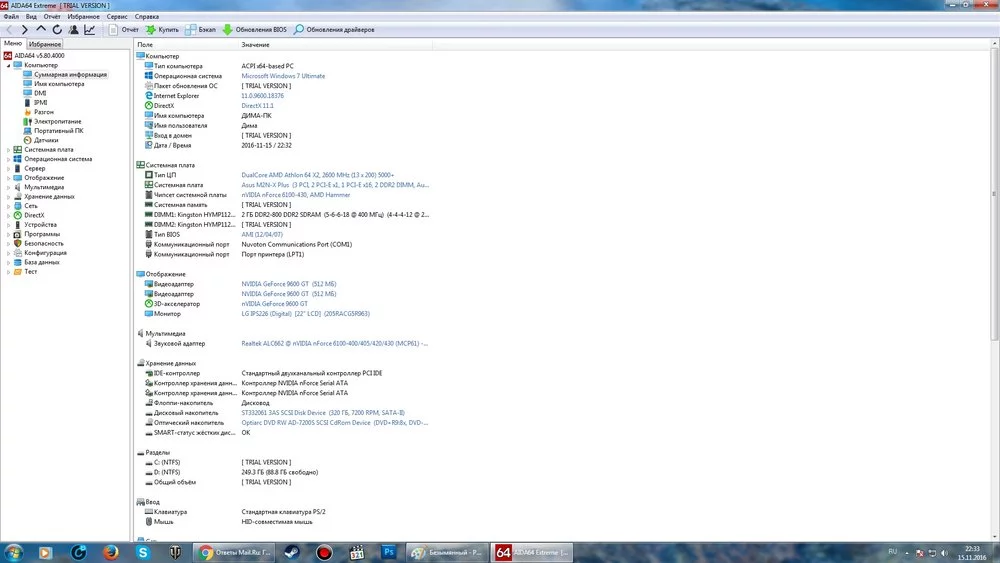Select Безопасность in the tree
The image size is (1000, 563).
[x=43, y=244]
